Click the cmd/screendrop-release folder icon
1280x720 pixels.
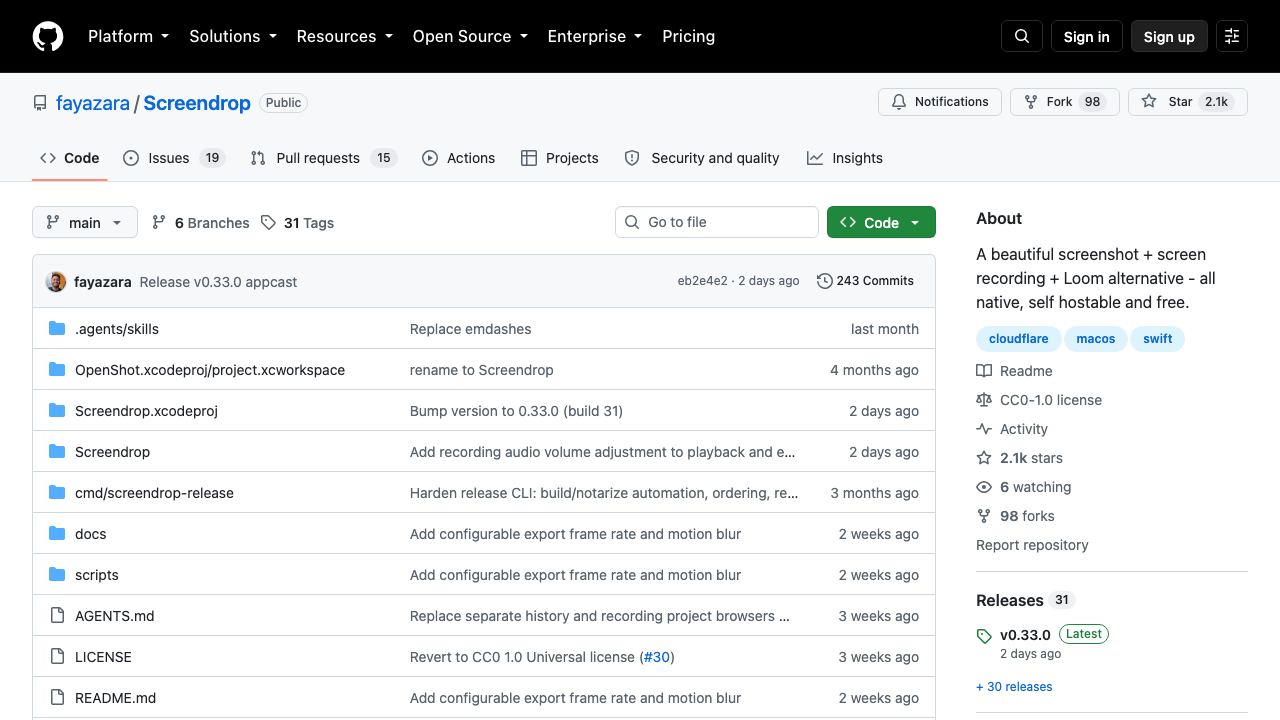(57, 493)
